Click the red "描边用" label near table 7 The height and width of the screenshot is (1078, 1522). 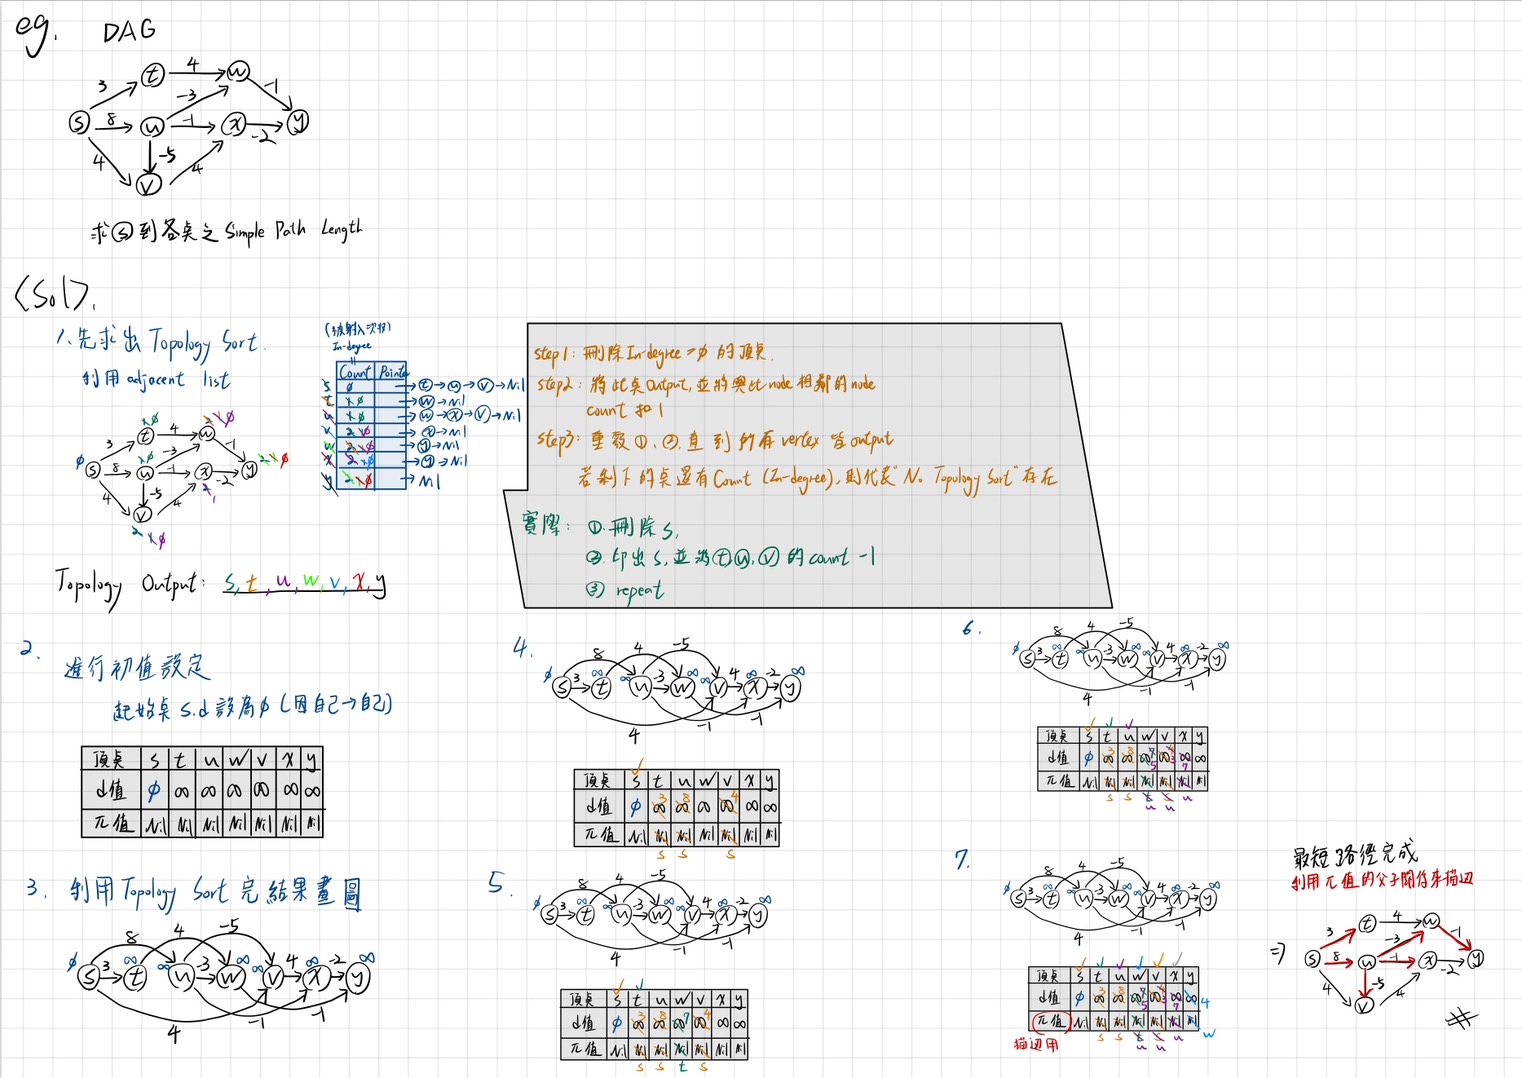tap(1036, 1044)
